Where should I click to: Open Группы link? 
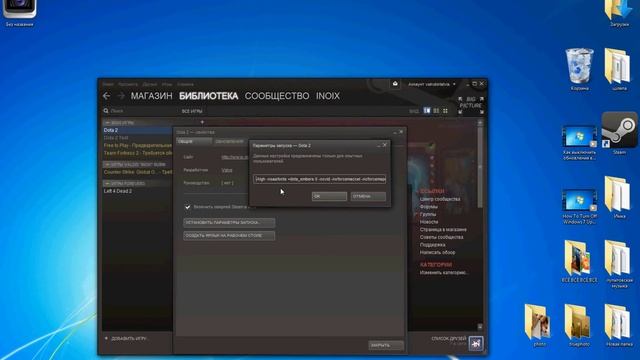(x=428, y=214)
